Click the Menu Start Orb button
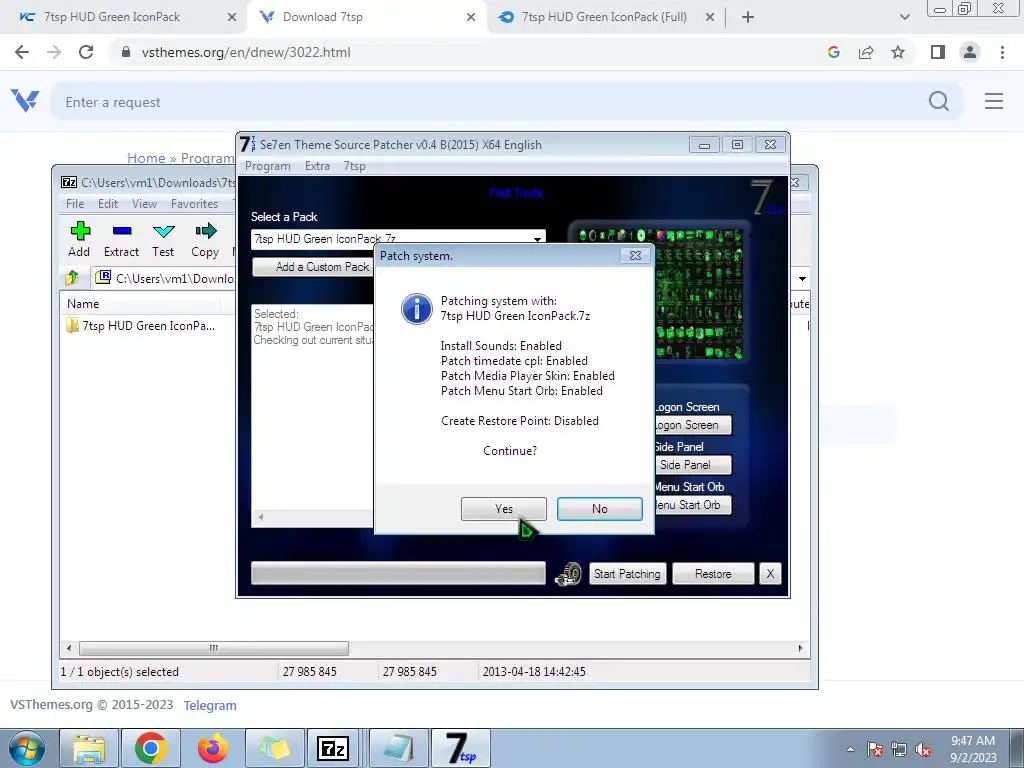 [x=692, y=505]
